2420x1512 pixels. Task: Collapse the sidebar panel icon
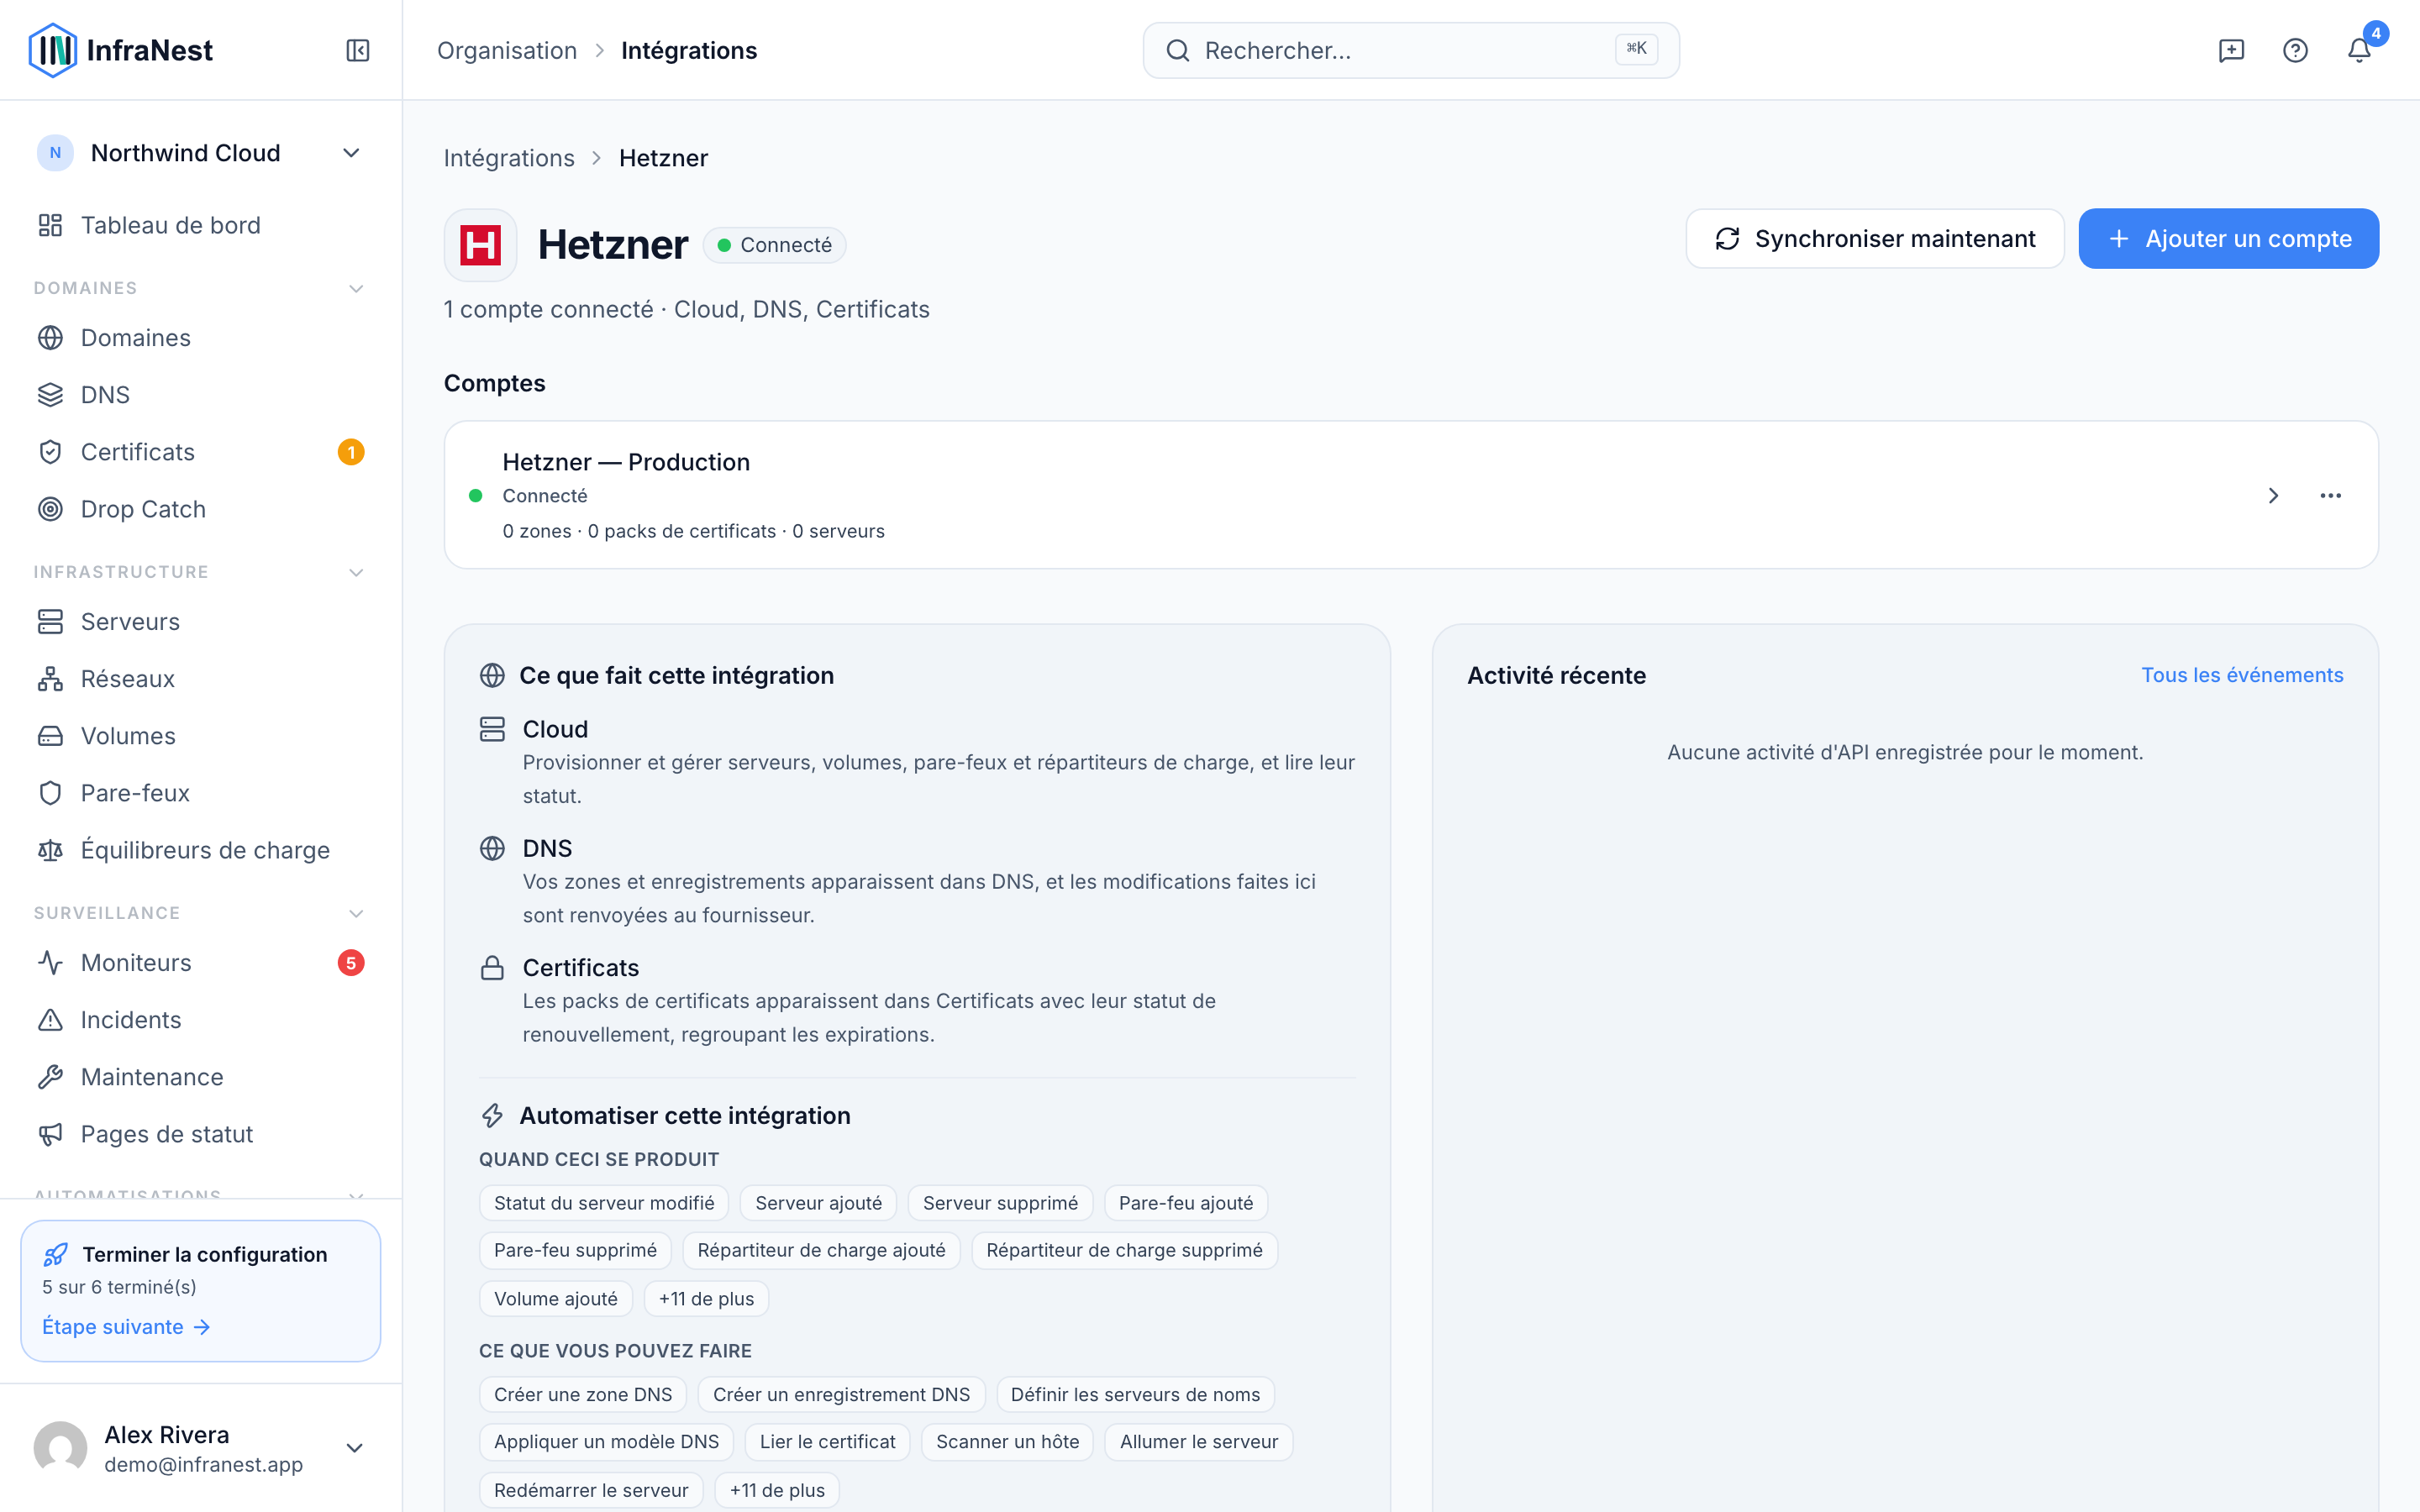click(358, 50)
